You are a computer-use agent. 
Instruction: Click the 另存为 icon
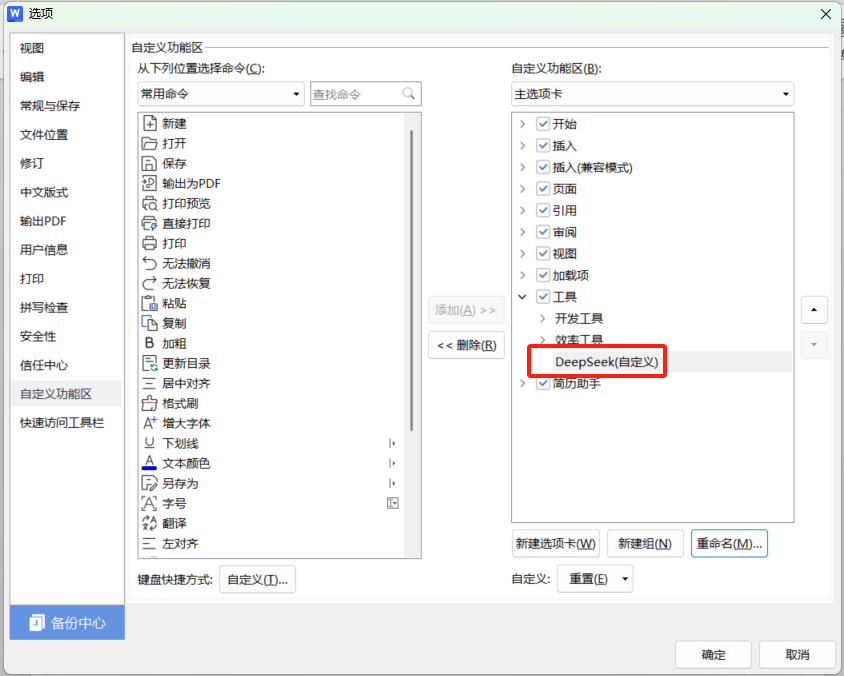tap(149, 483)
